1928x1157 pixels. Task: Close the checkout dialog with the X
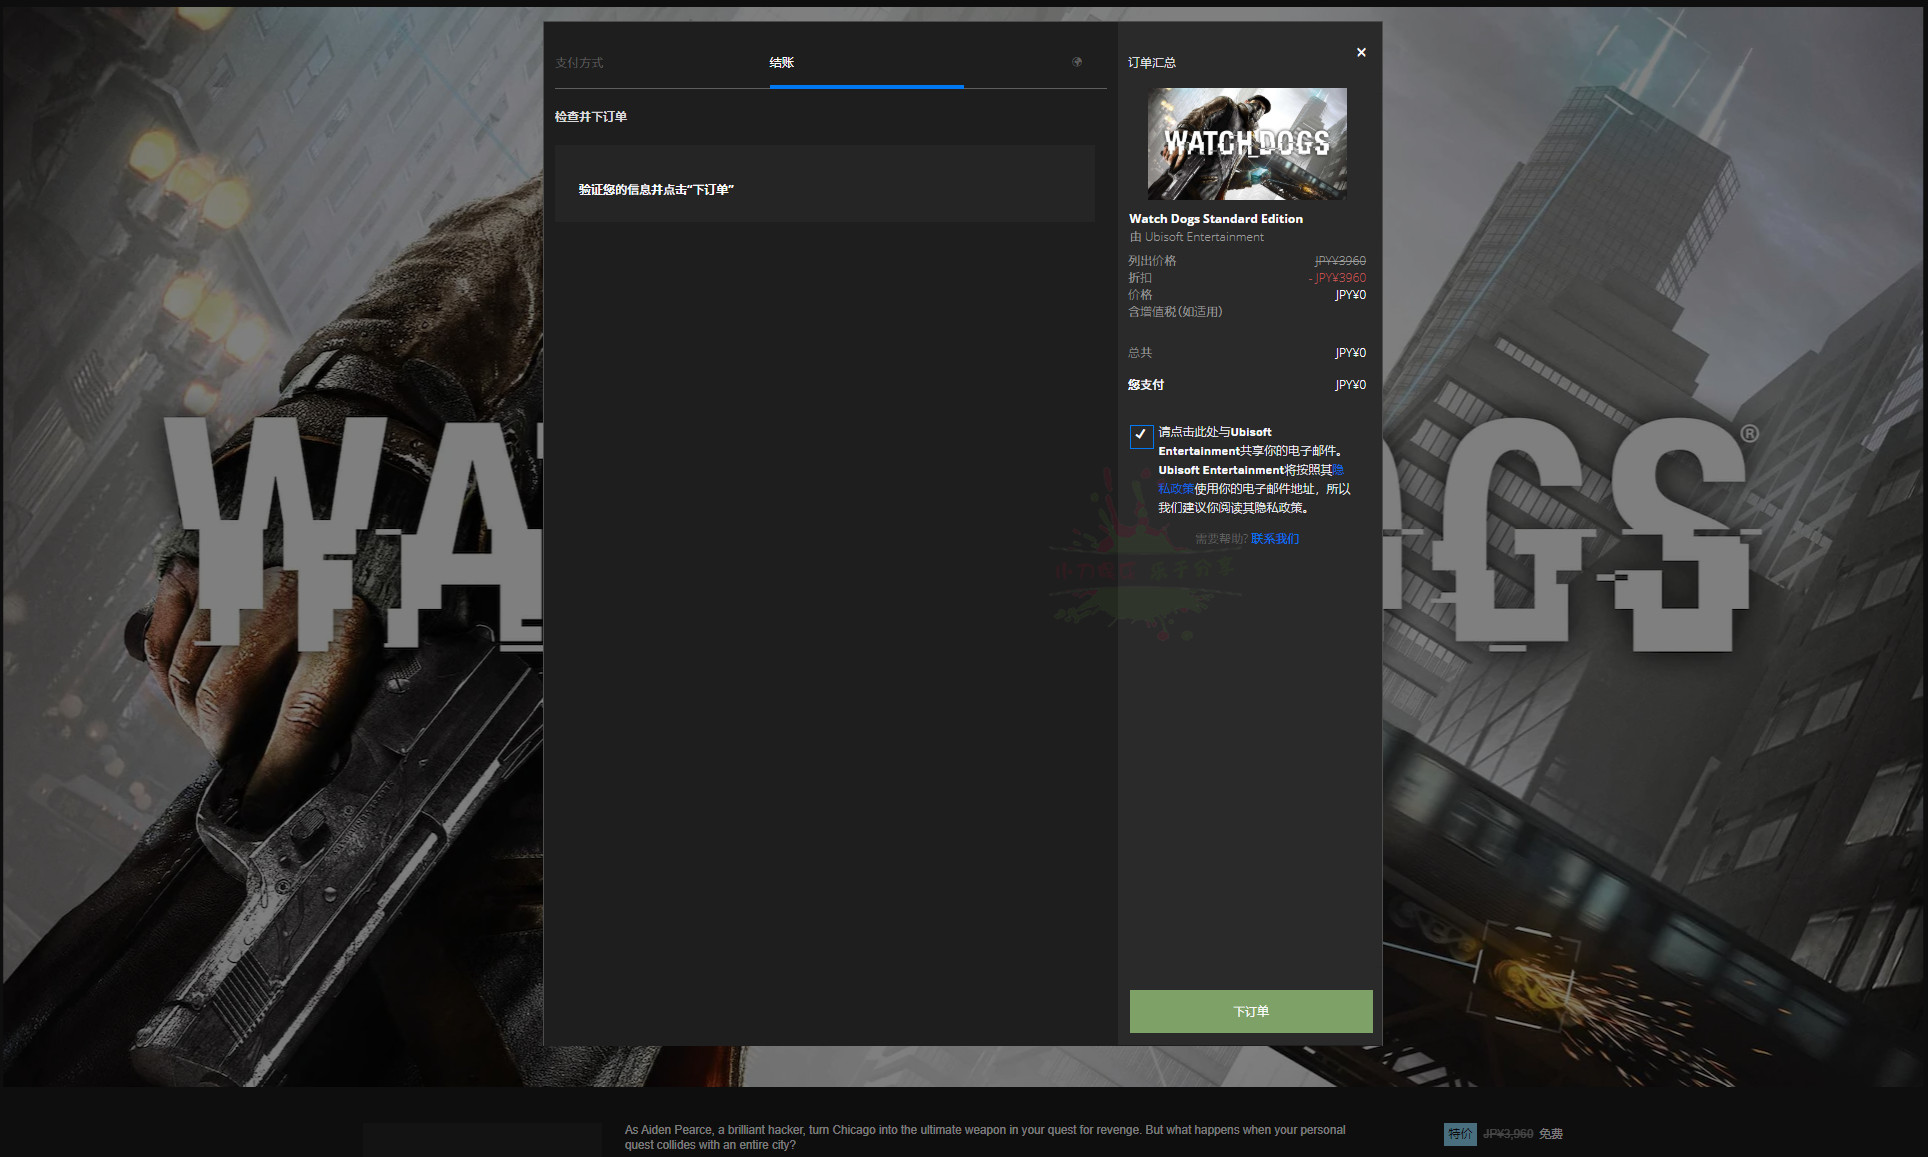click(1361, 52)
